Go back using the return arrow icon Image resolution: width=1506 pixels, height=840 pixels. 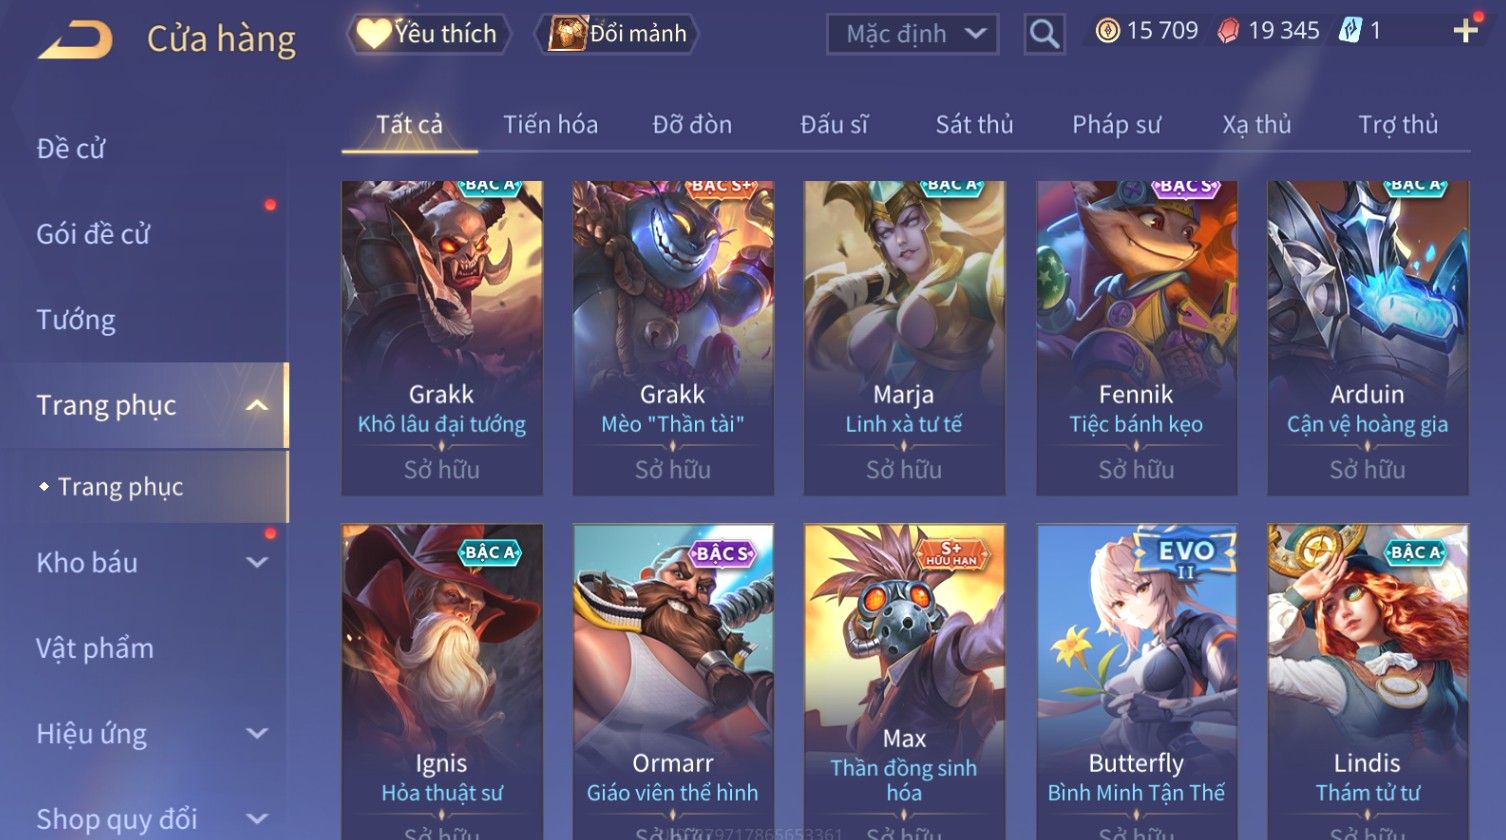pos(75,39)
